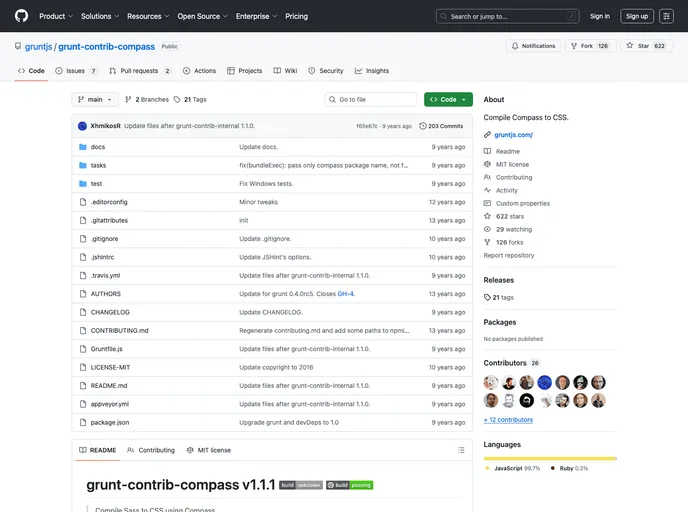Click the GH-4 issue link
The width and height of the screenshot is (688, 512).
coord(346,294)
